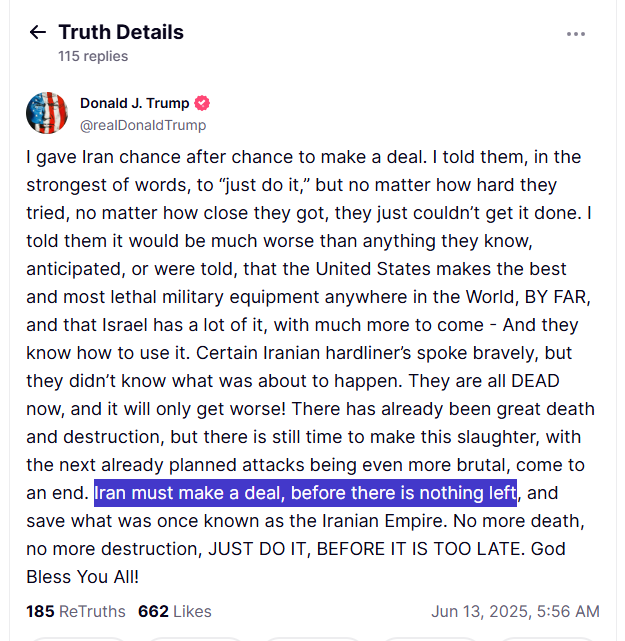This screenshot has width=625, height=641.
Task: Open Donald J. Trump's profile avatar
Action: pyautogui.click(x=47, y=113)
